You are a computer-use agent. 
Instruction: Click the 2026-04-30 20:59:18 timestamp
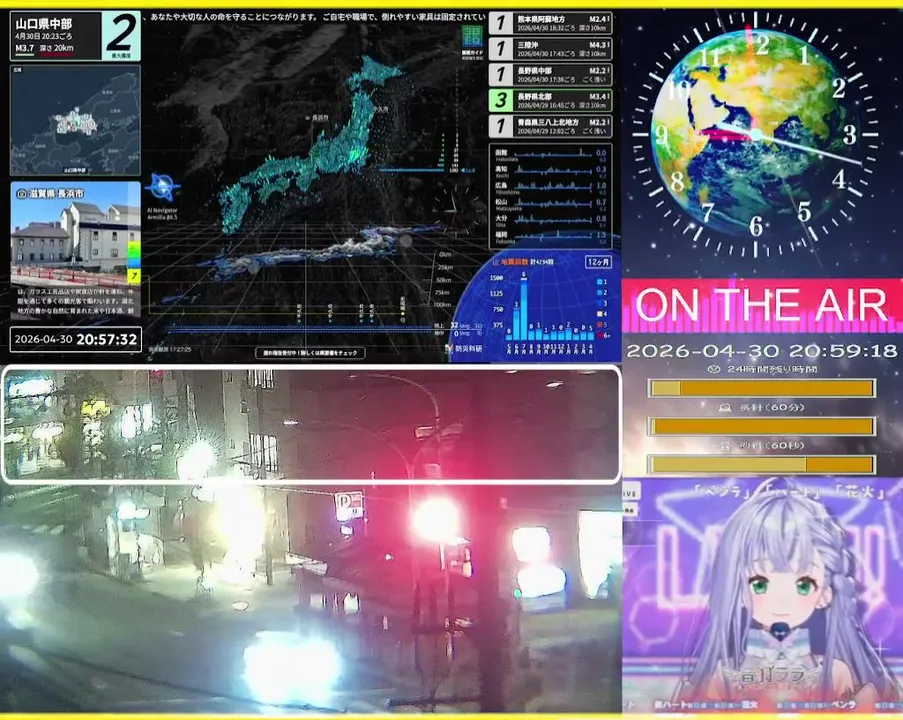(762, 351)
